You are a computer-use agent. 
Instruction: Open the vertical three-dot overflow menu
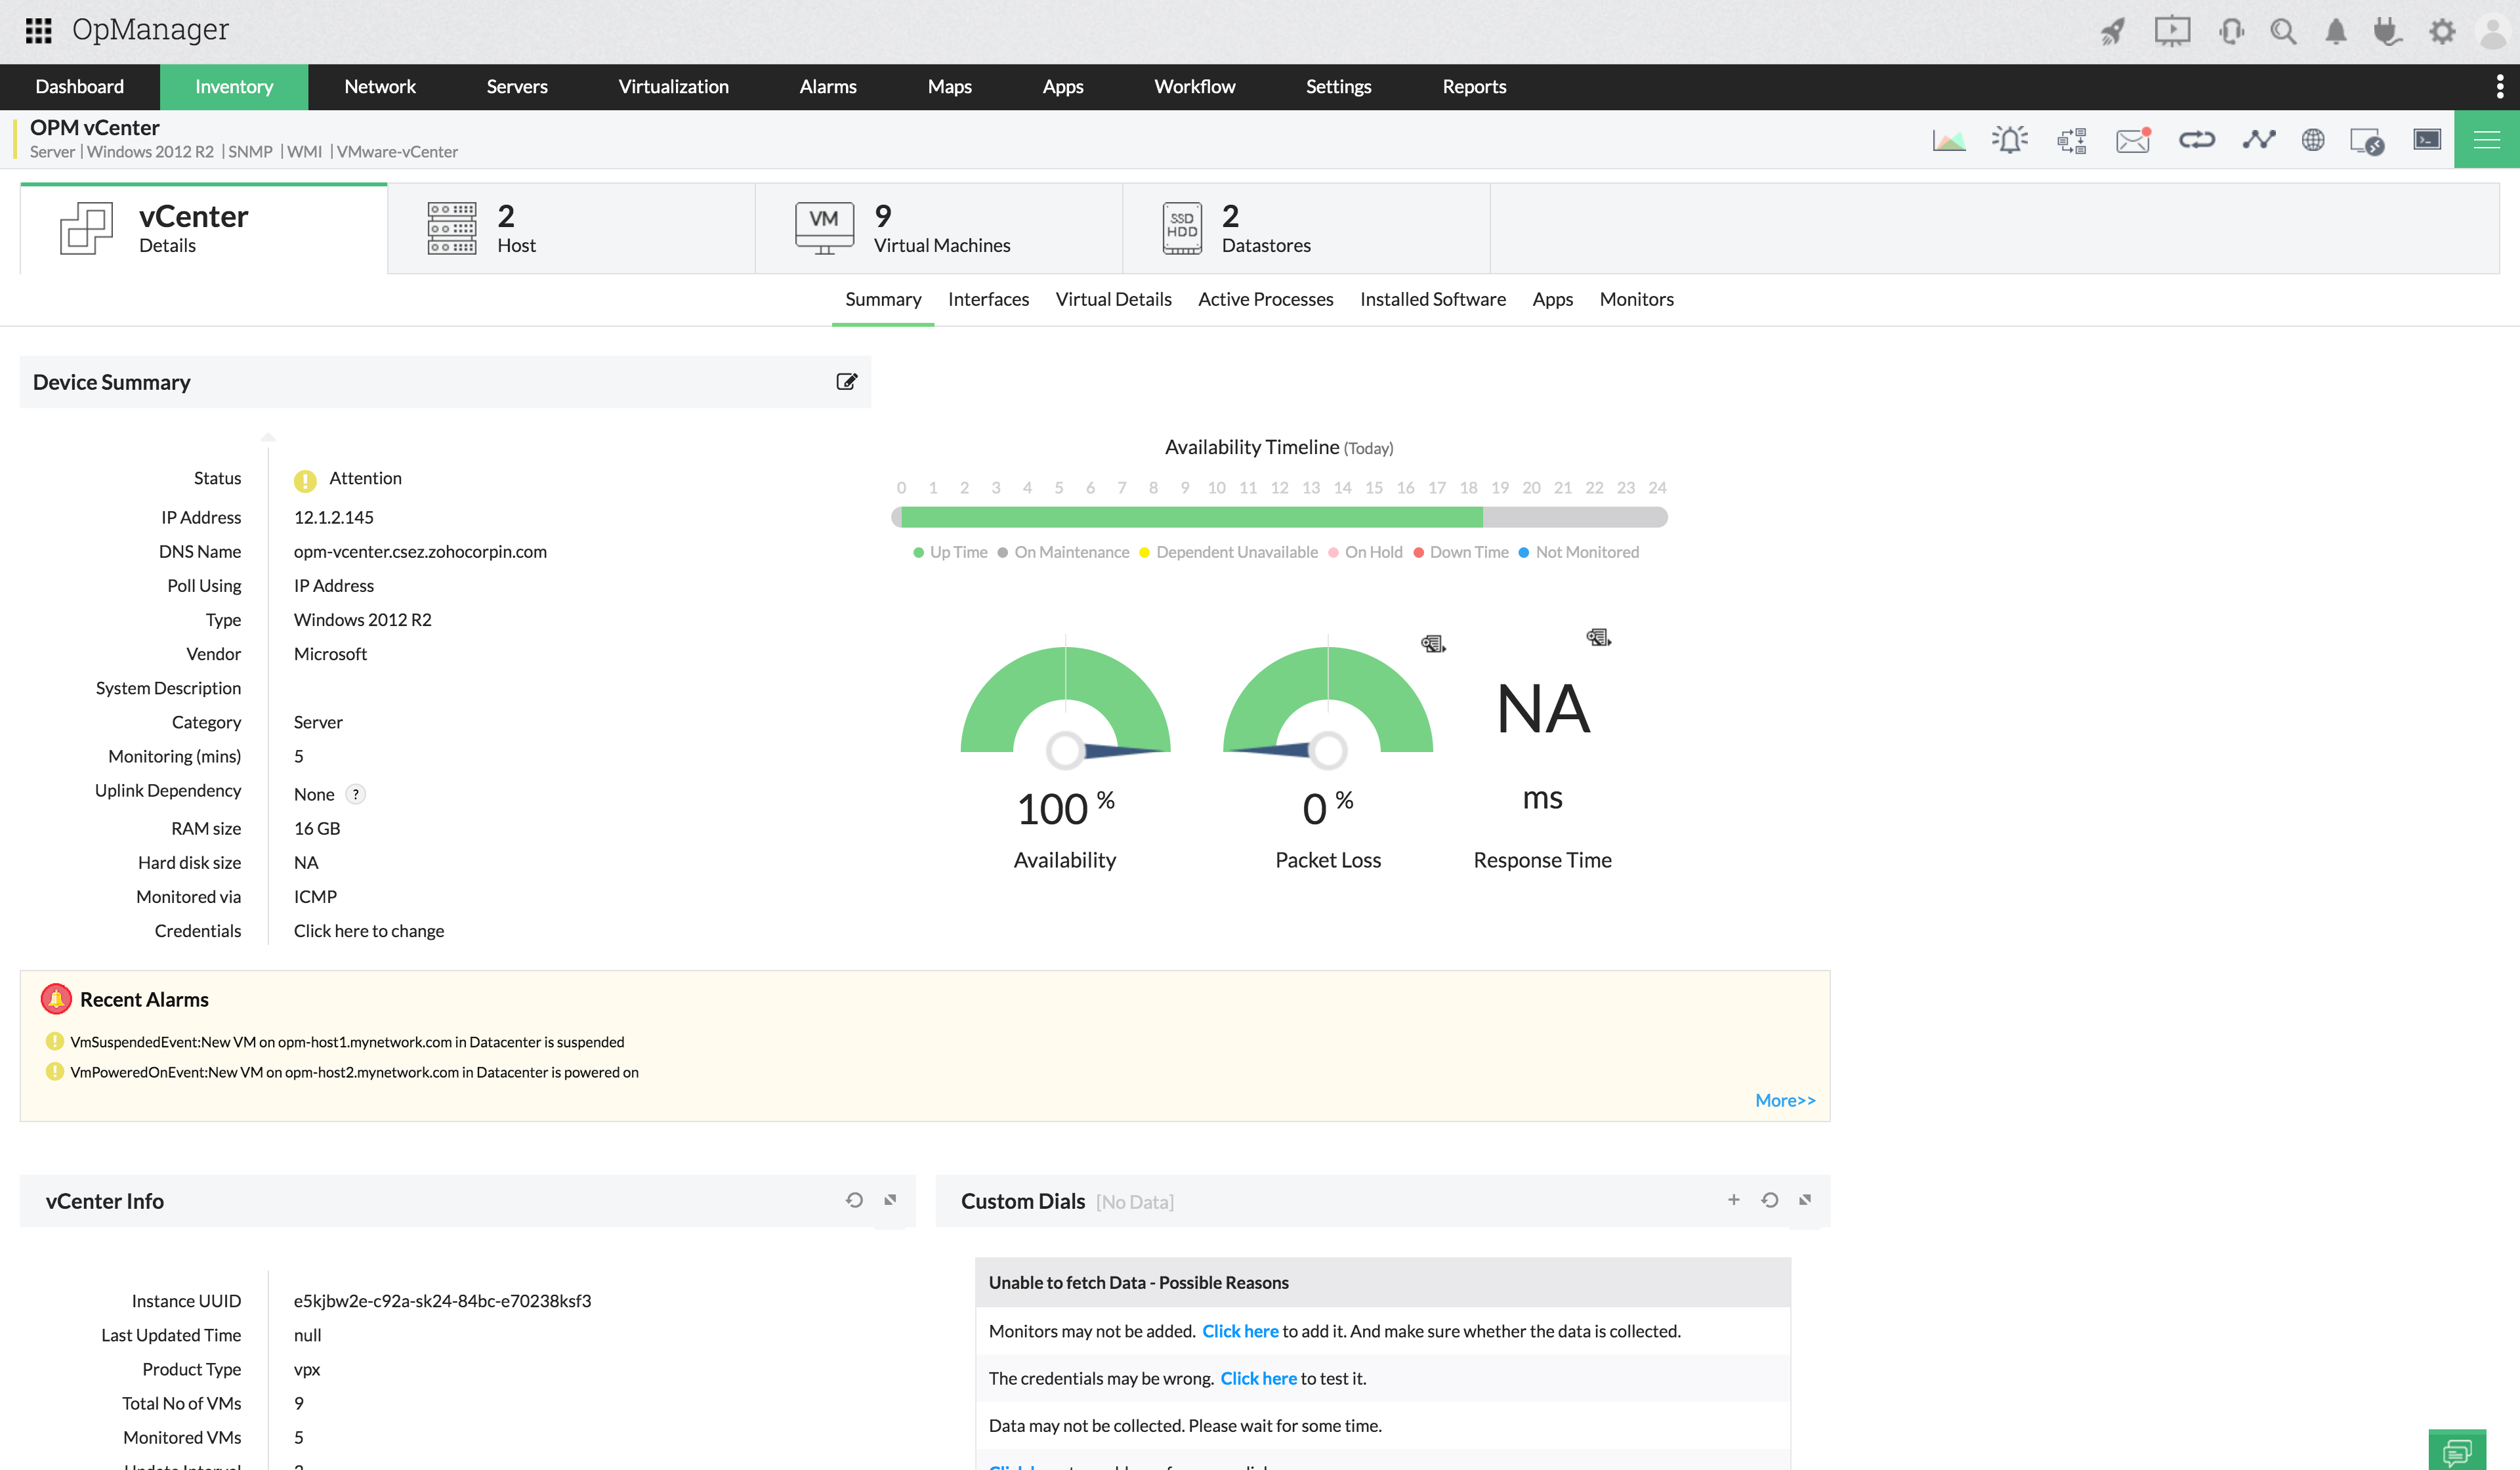coord(2499,87)
